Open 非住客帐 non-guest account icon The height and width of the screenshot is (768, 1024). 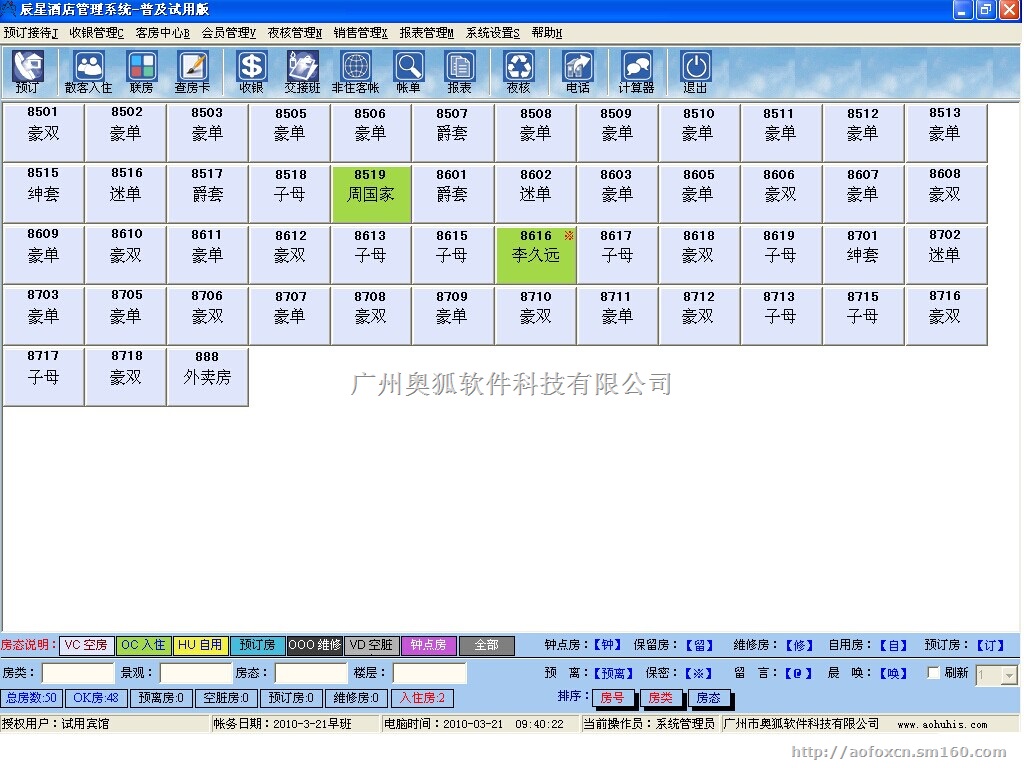[356, 71]
